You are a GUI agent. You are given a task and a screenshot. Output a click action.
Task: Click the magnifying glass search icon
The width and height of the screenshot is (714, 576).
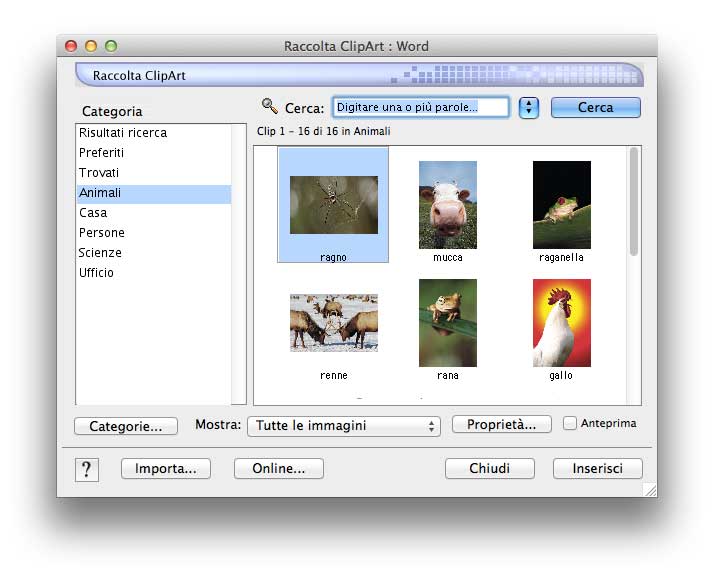pyautogui.click(x=270, y=106)
